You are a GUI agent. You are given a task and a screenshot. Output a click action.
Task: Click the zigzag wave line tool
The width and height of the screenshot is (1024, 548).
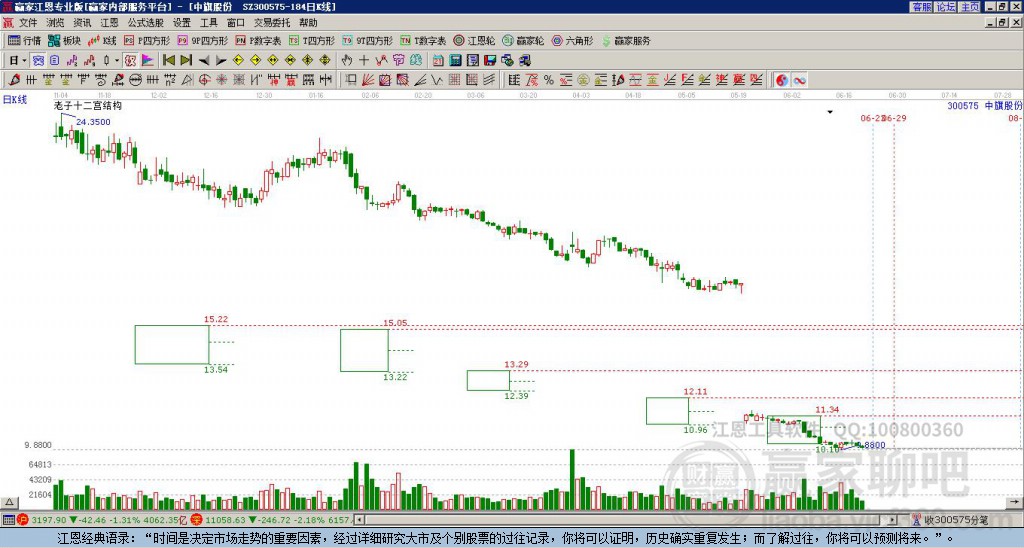point(436,80)
